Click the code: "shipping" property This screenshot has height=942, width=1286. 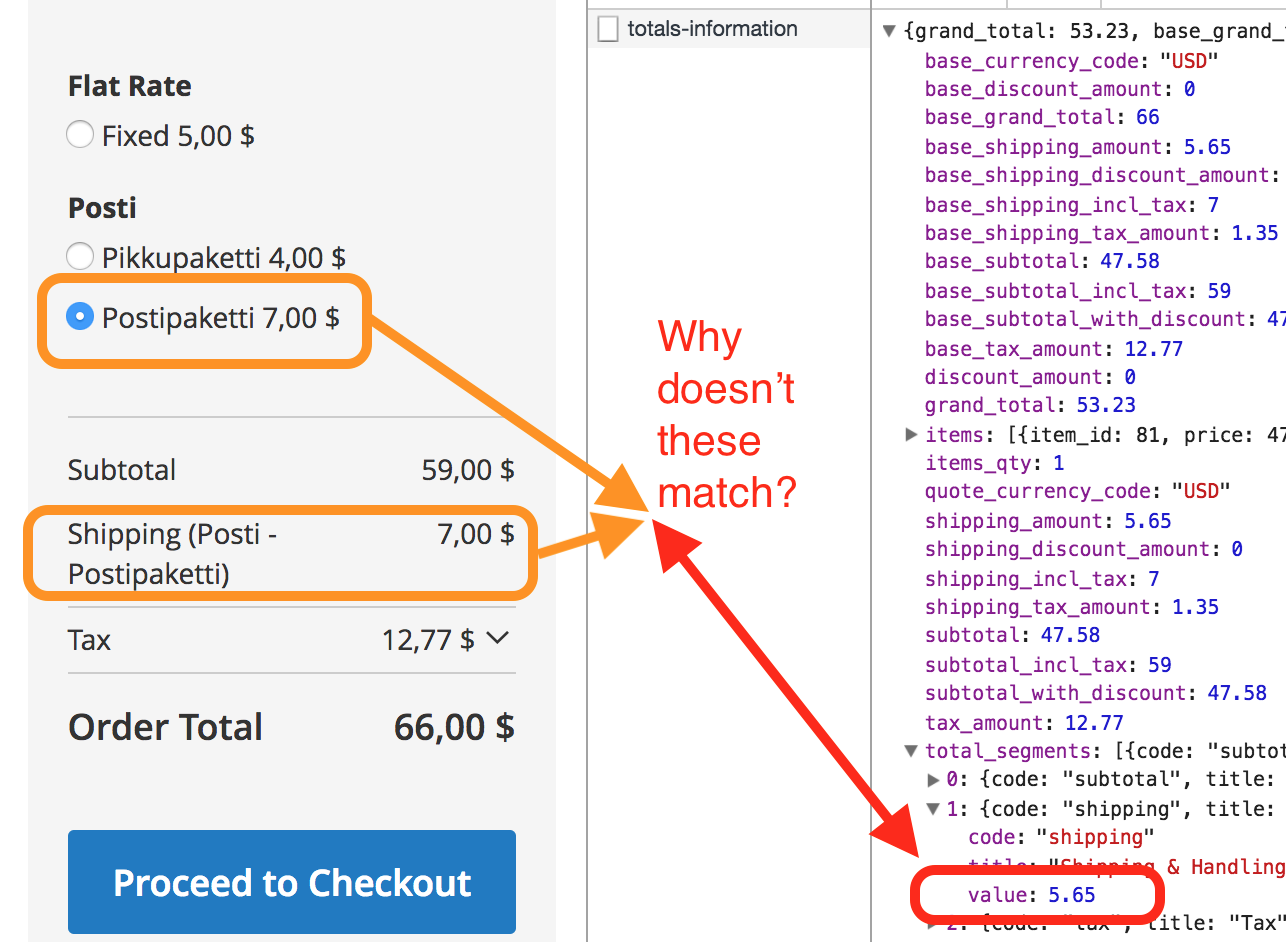tap(1061, 837)
